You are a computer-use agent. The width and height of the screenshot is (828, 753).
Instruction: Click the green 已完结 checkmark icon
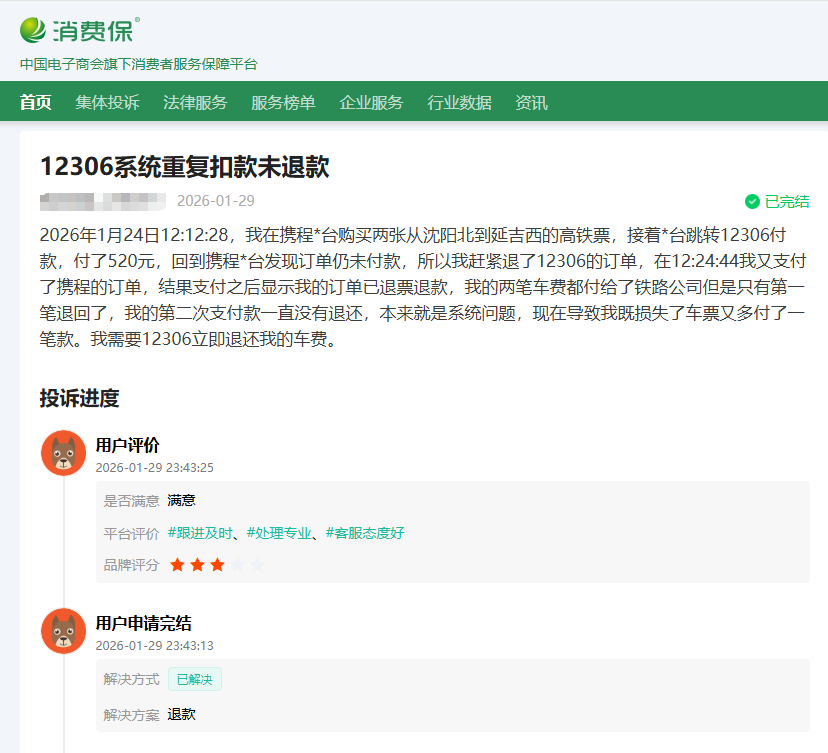752,201
